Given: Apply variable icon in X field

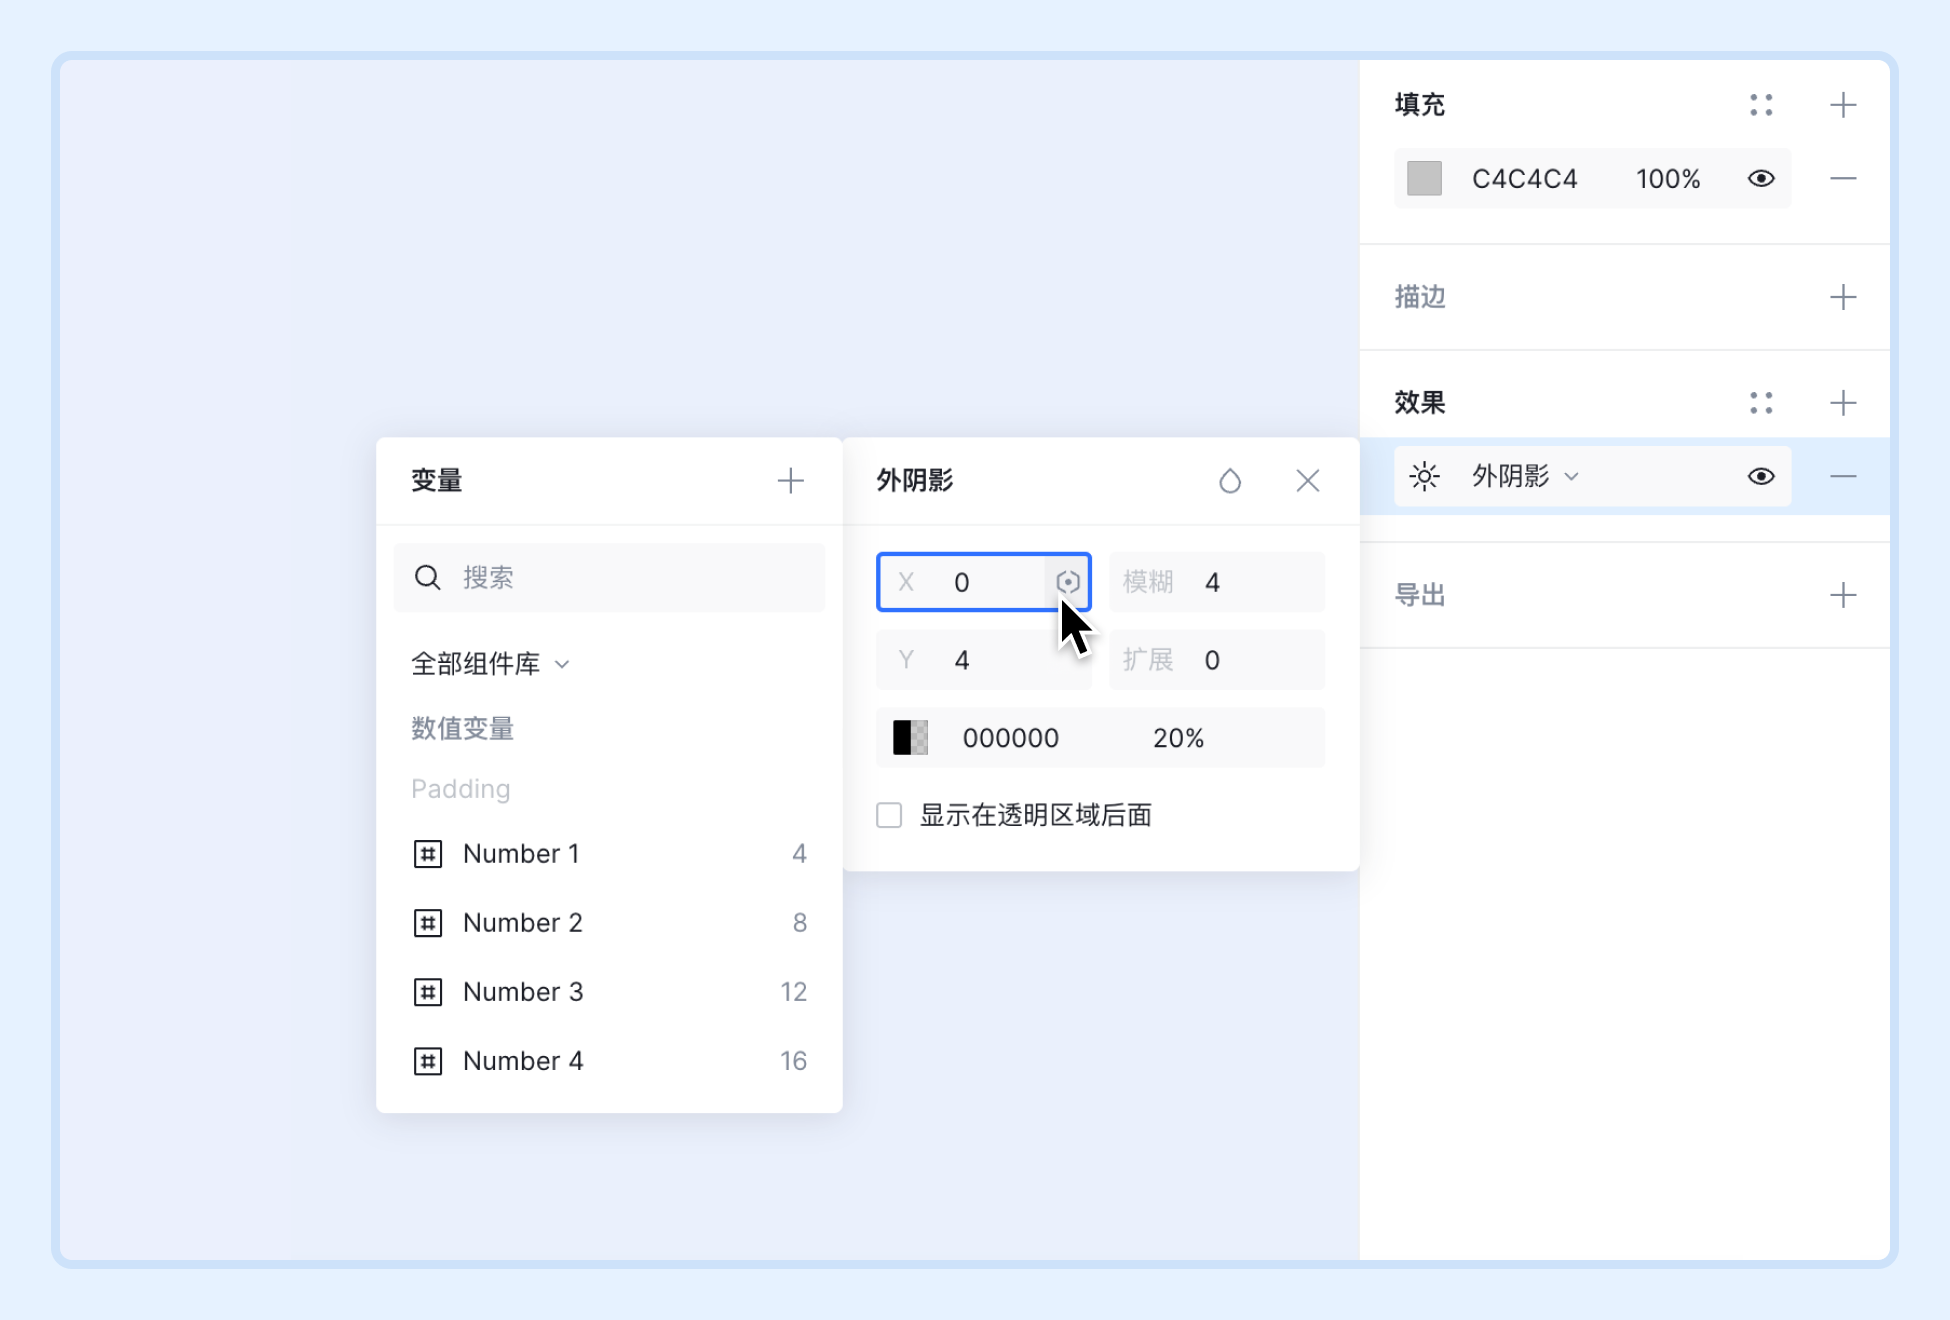Looking at the screenshot, I should [1067, 582].
